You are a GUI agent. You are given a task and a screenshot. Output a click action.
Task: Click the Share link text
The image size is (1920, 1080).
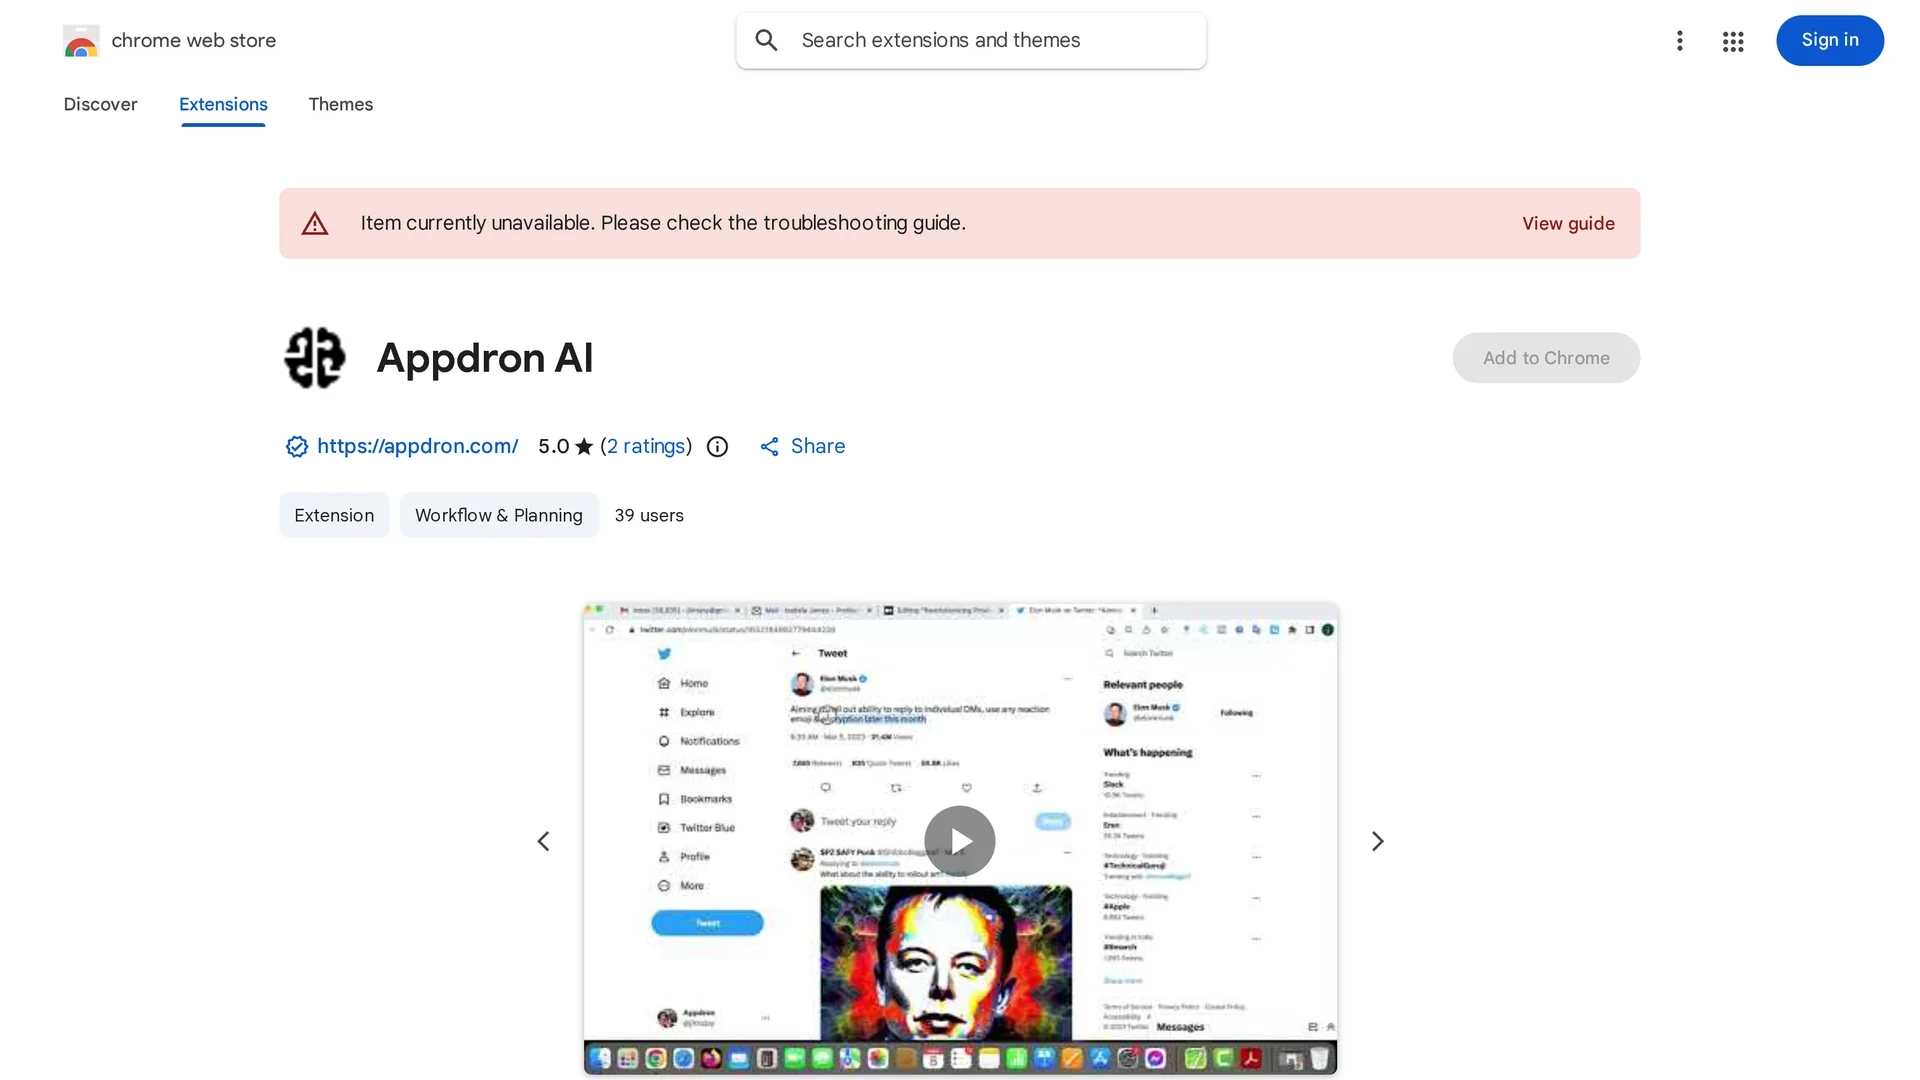tap(818, 446)
